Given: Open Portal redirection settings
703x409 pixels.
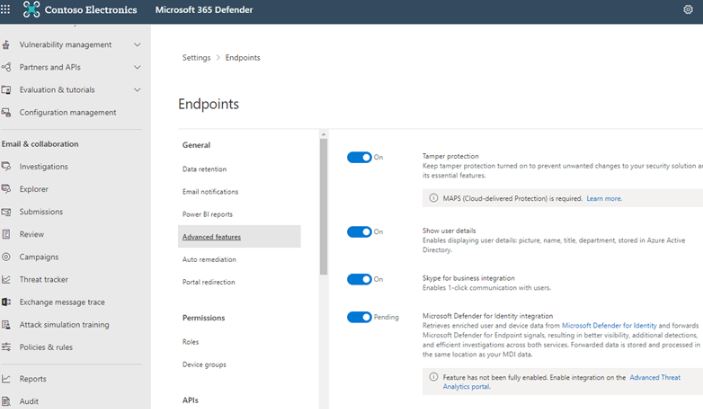Looking at the screenshot, I should 208,282.
